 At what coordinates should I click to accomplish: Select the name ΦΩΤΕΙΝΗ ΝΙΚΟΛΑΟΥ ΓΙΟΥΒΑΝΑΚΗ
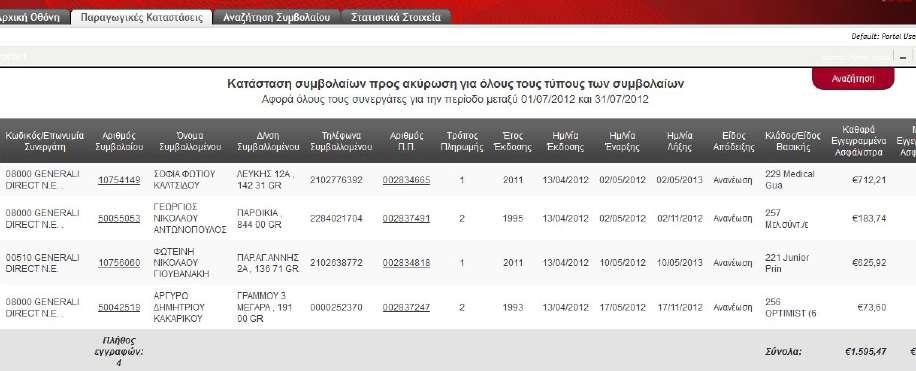182,263
